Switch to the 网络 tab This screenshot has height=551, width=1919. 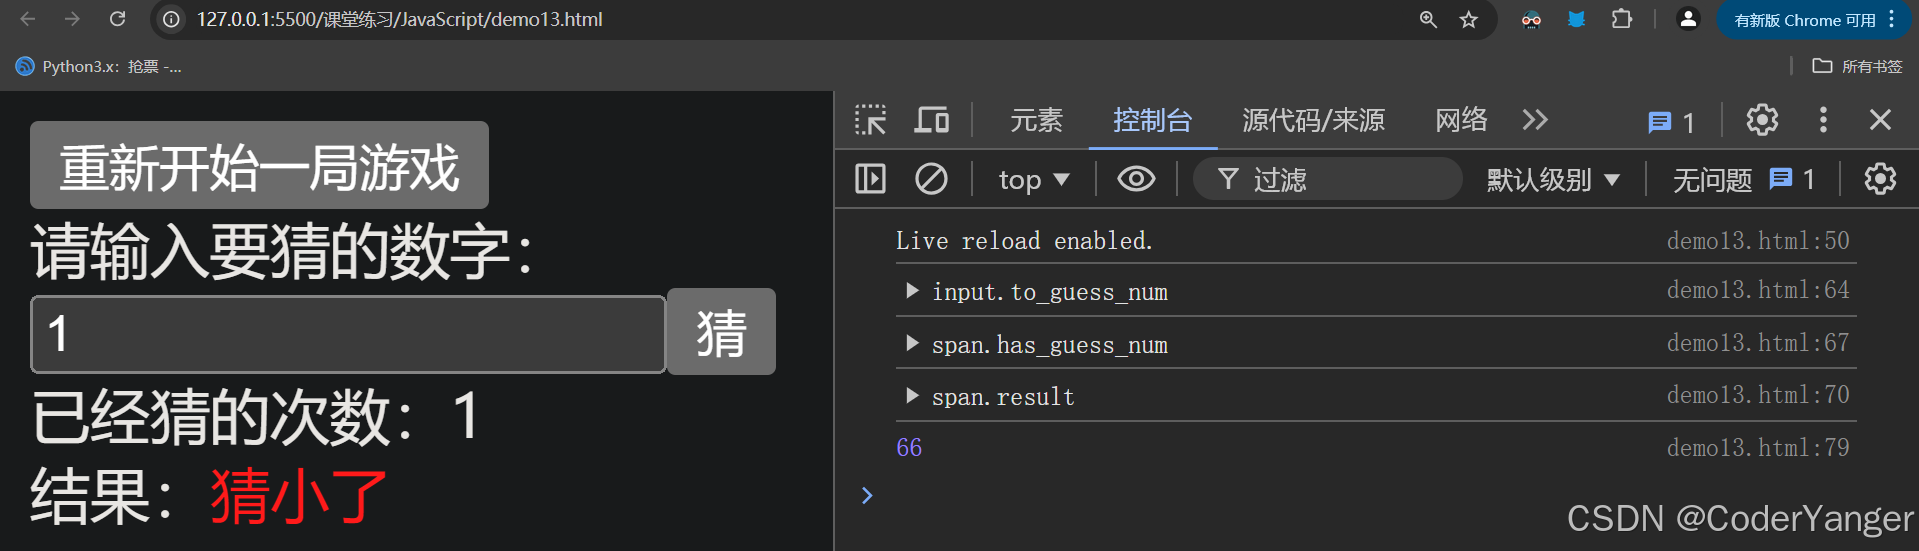(x=1461, y=120)
